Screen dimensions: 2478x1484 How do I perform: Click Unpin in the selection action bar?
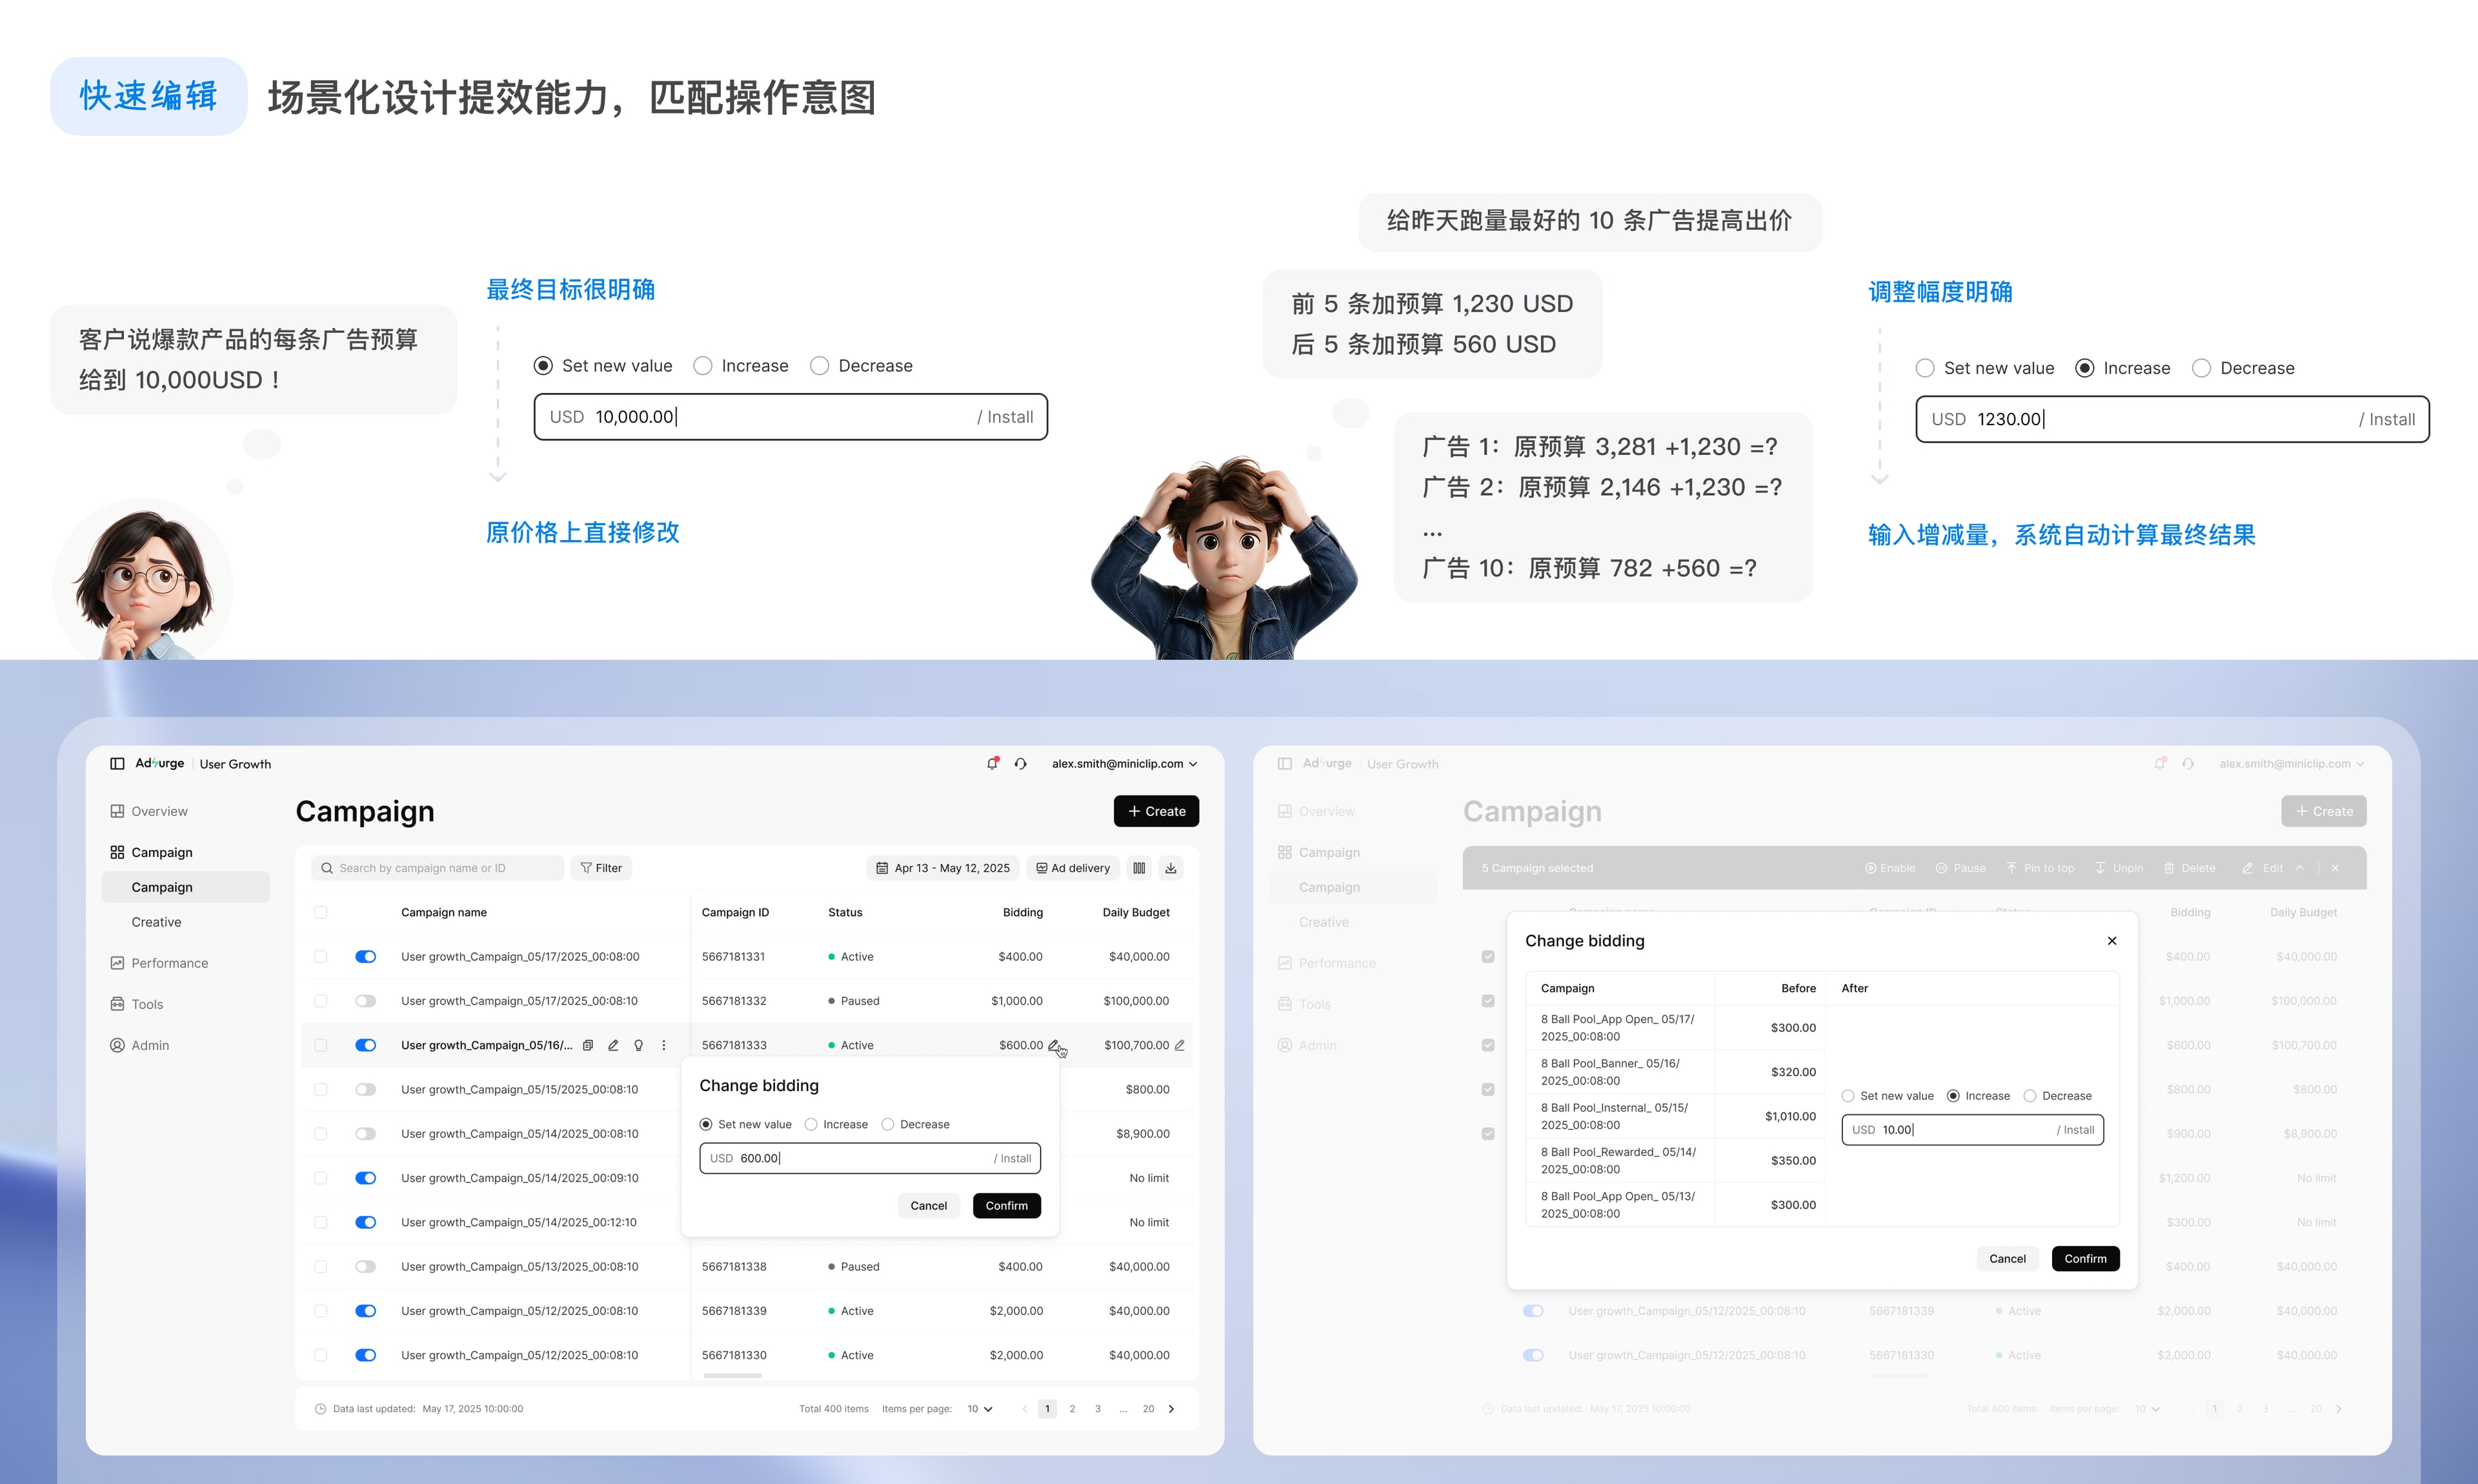pyautogui.click(x=2119, y=868)
